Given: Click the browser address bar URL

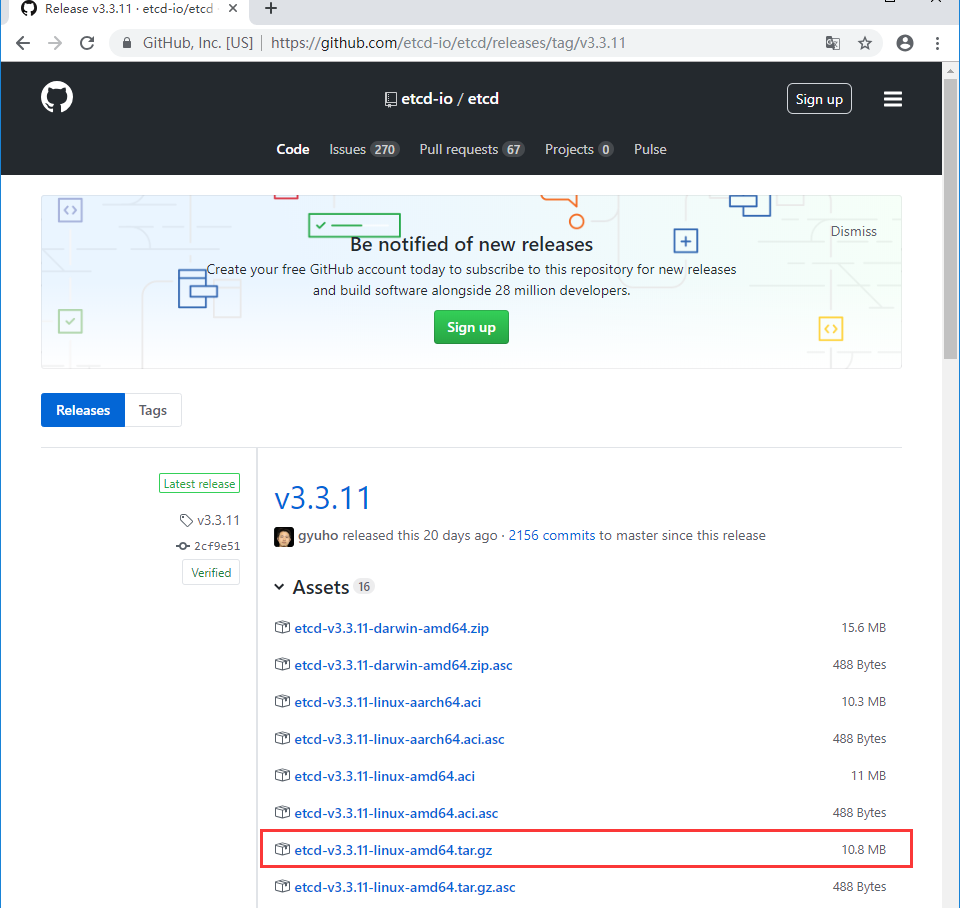Looking at the screenshot, I should (x=448, y=43).
